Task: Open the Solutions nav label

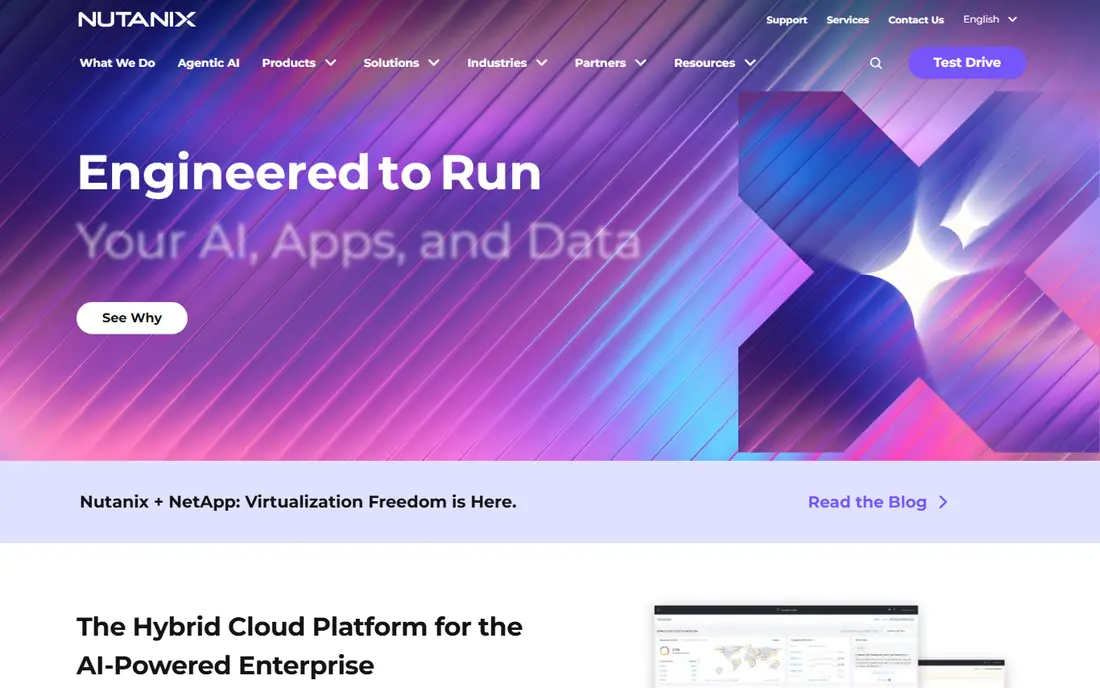Action: [391, 63]
